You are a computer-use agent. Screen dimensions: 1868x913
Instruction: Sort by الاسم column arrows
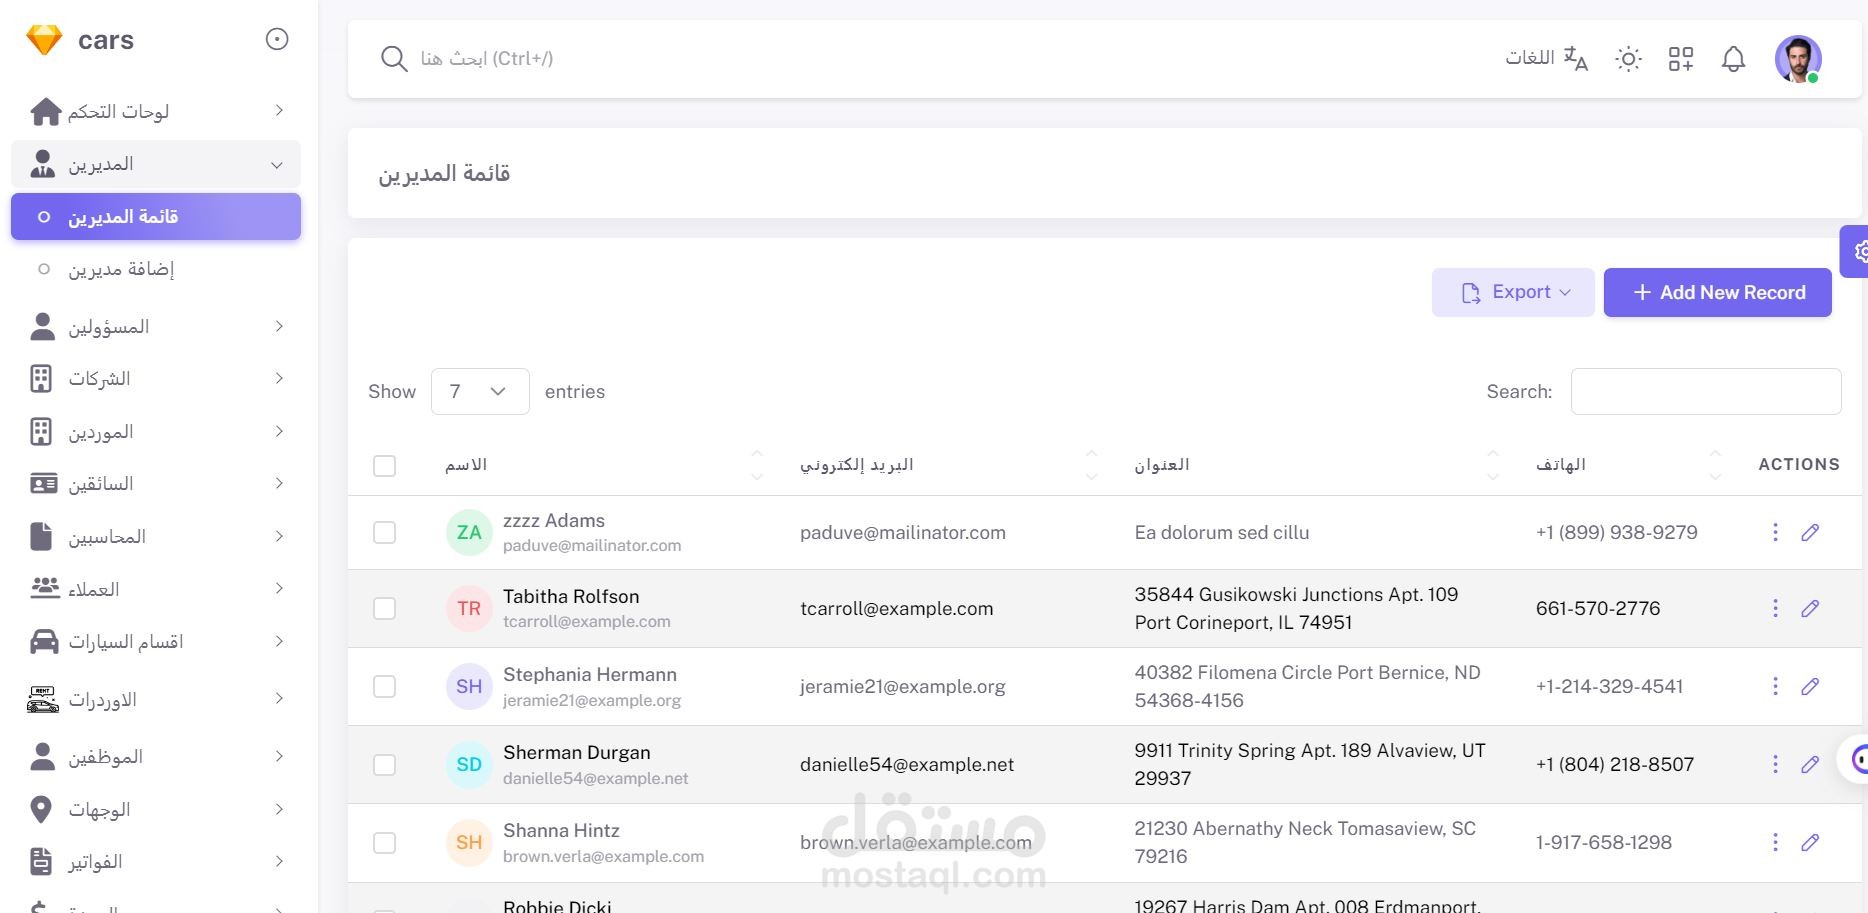click(x=757, y=465)
